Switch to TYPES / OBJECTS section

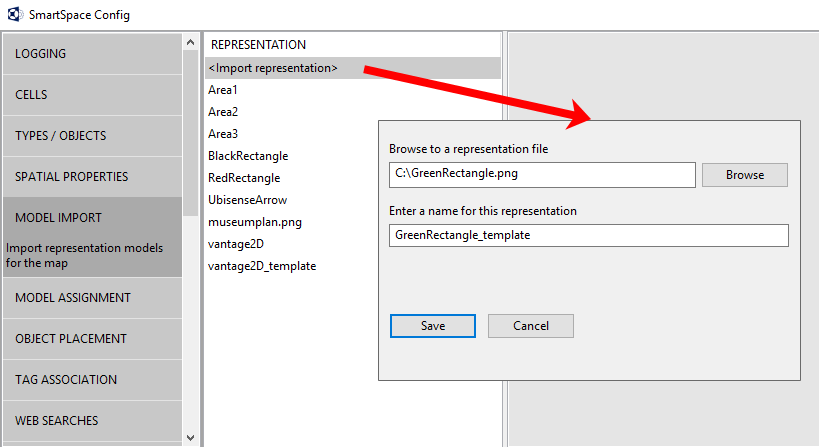pyautogui.click(x=92, y=136)
